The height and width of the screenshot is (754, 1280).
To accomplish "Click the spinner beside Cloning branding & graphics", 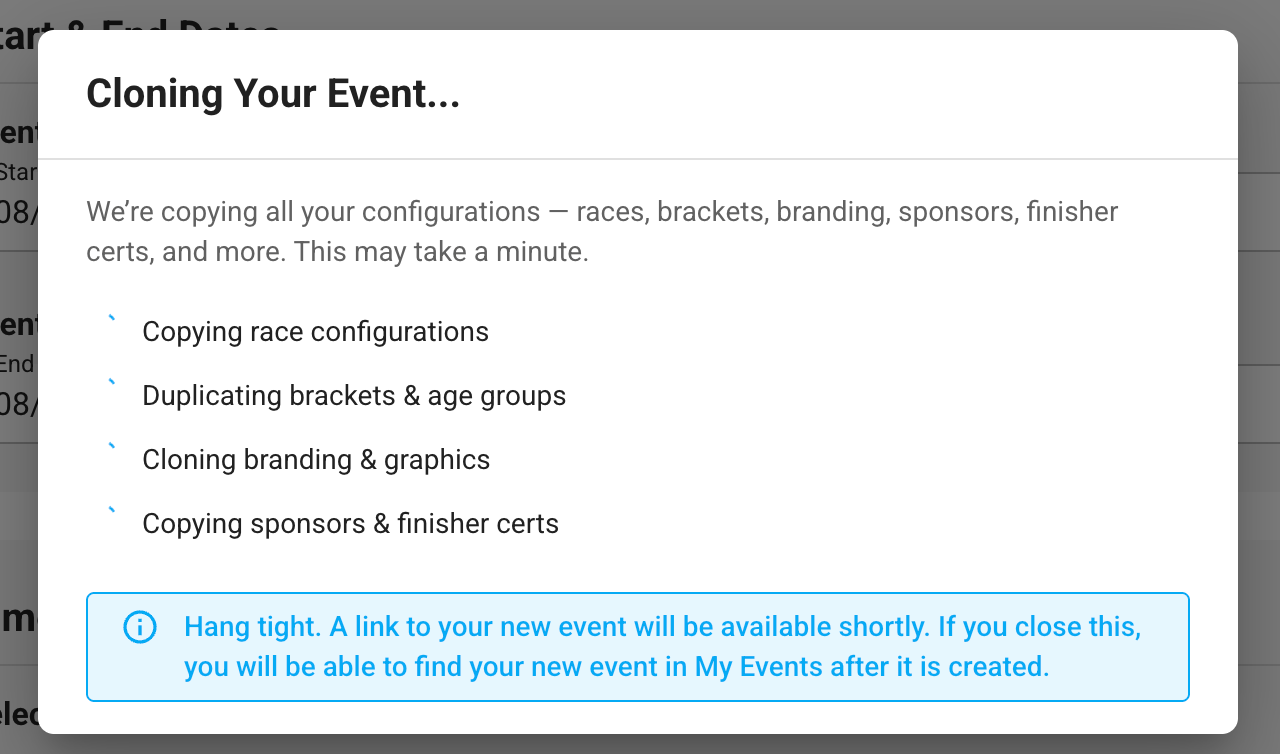I will tap(112, 448).
